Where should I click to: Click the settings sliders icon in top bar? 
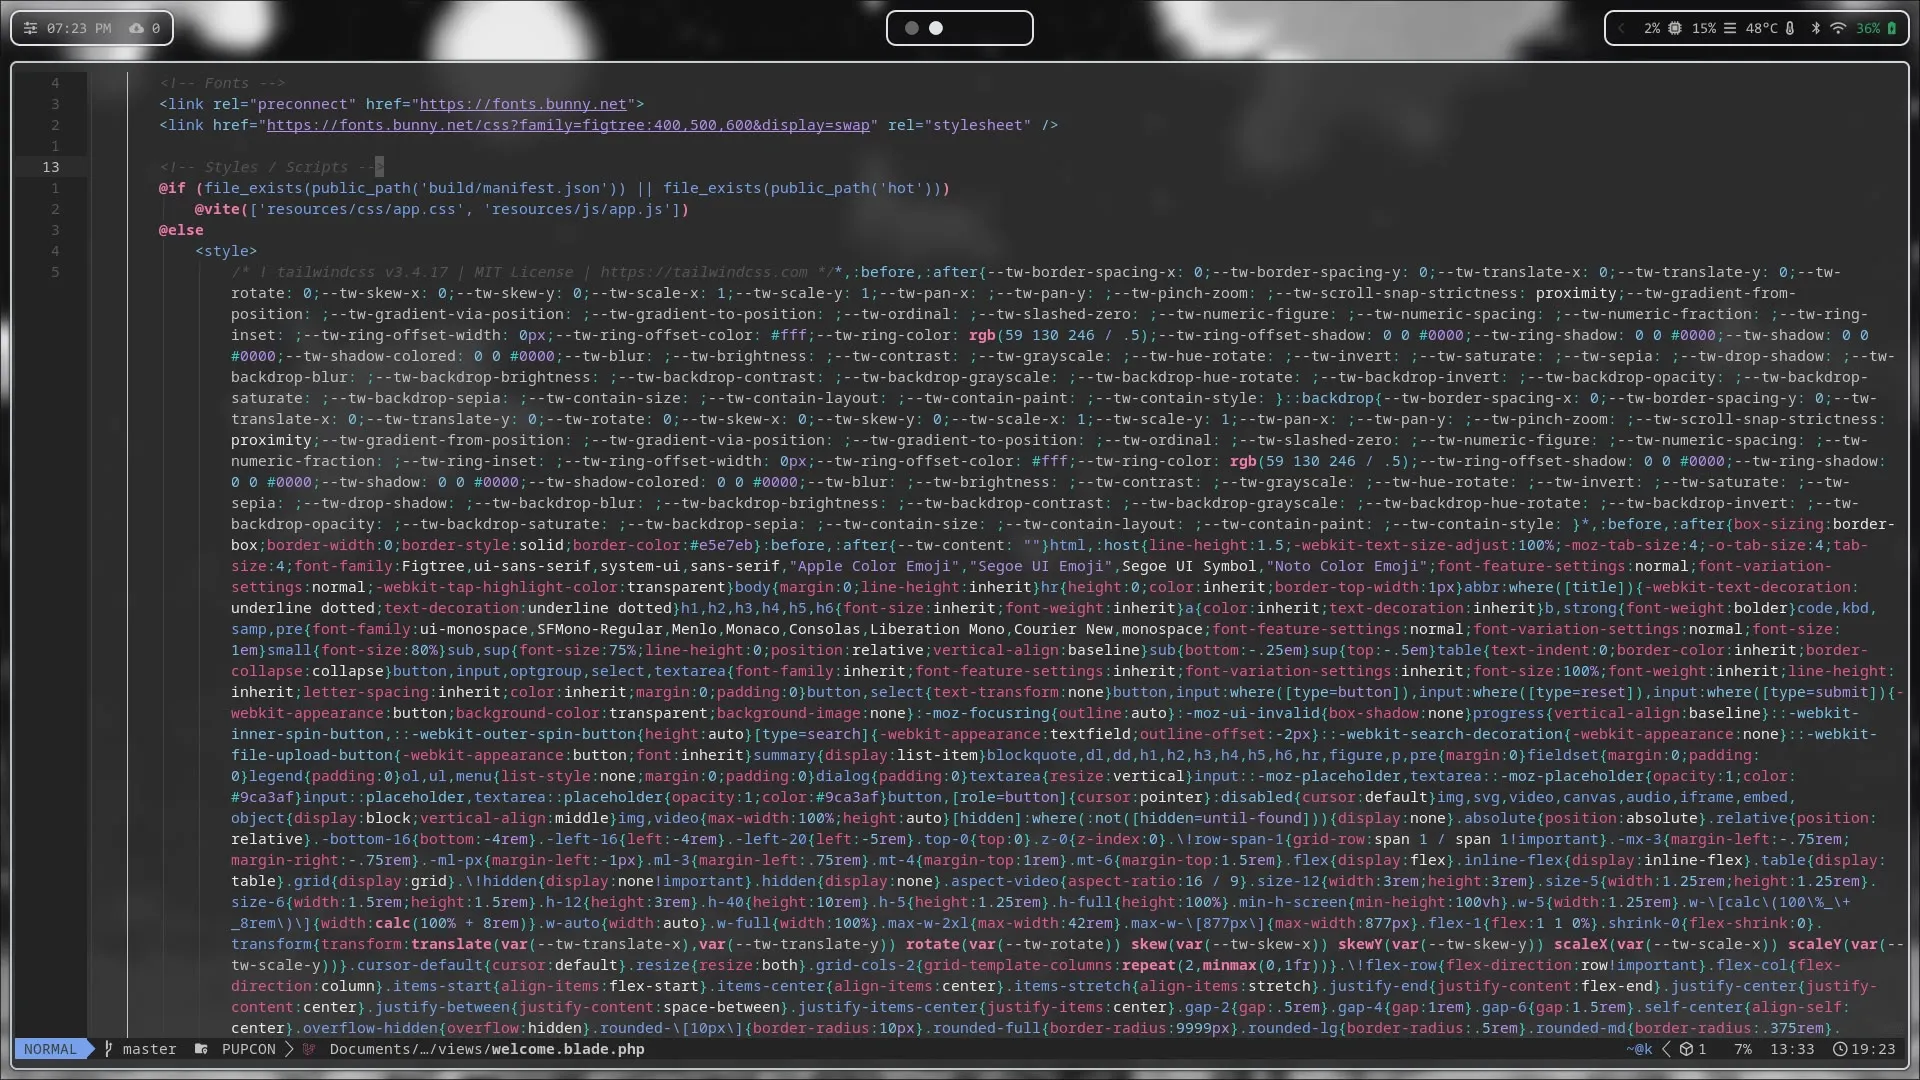(x=30, y=28)
